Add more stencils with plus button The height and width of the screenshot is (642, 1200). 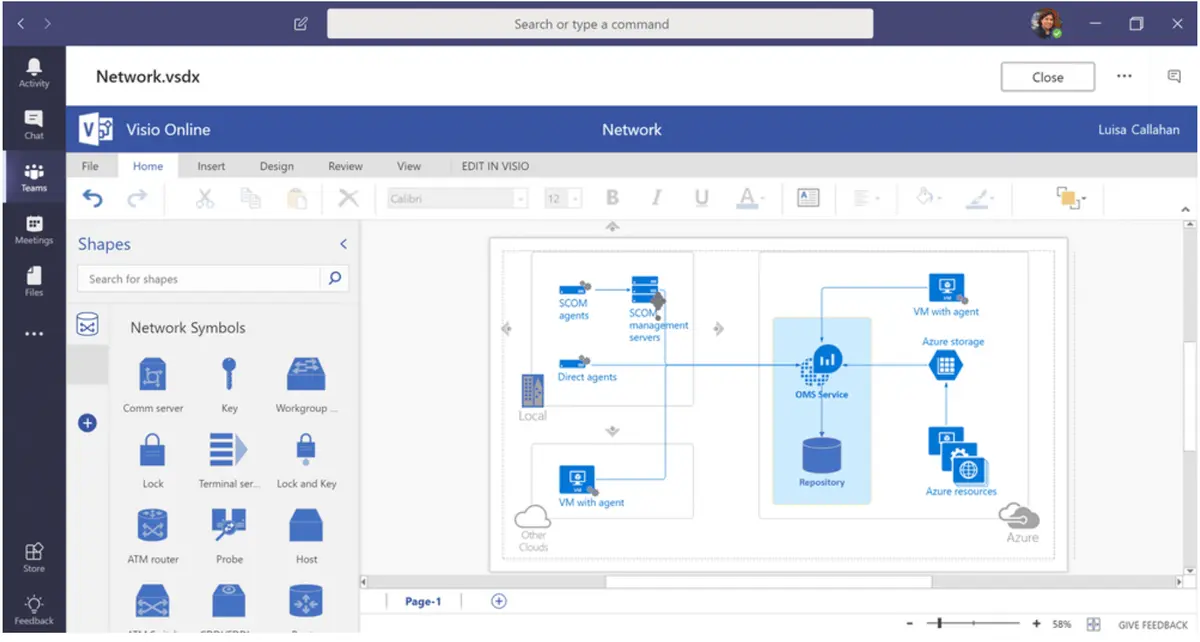click(x=87, y=423)
